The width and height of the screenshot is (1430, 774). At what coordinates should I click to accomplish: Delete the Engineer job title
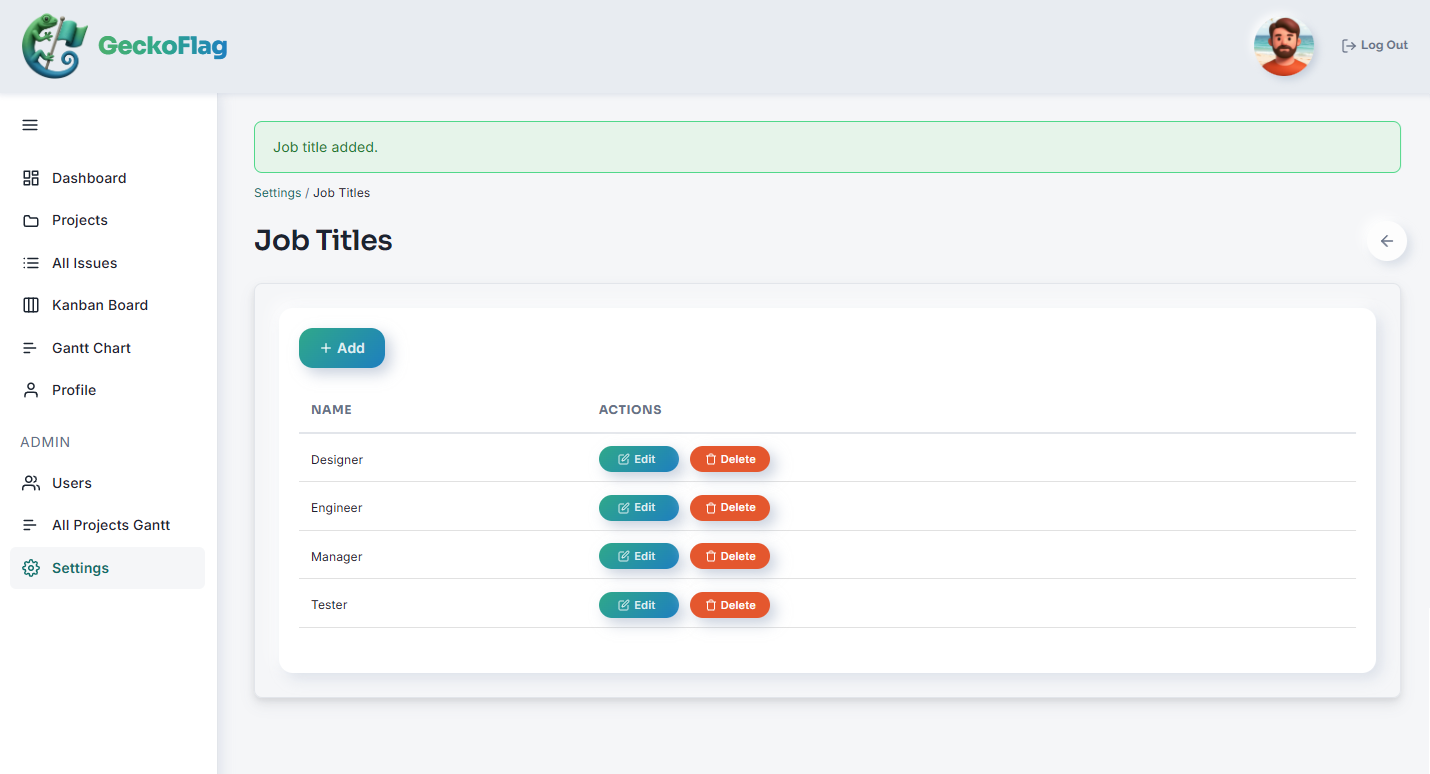point(730,508)
